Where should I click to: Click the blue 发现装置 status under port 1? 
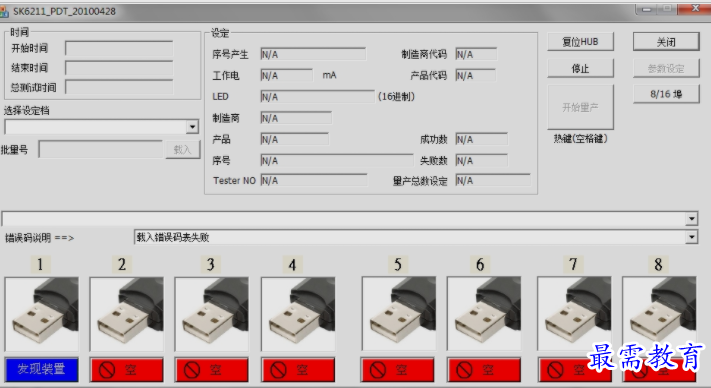point(42,369)
